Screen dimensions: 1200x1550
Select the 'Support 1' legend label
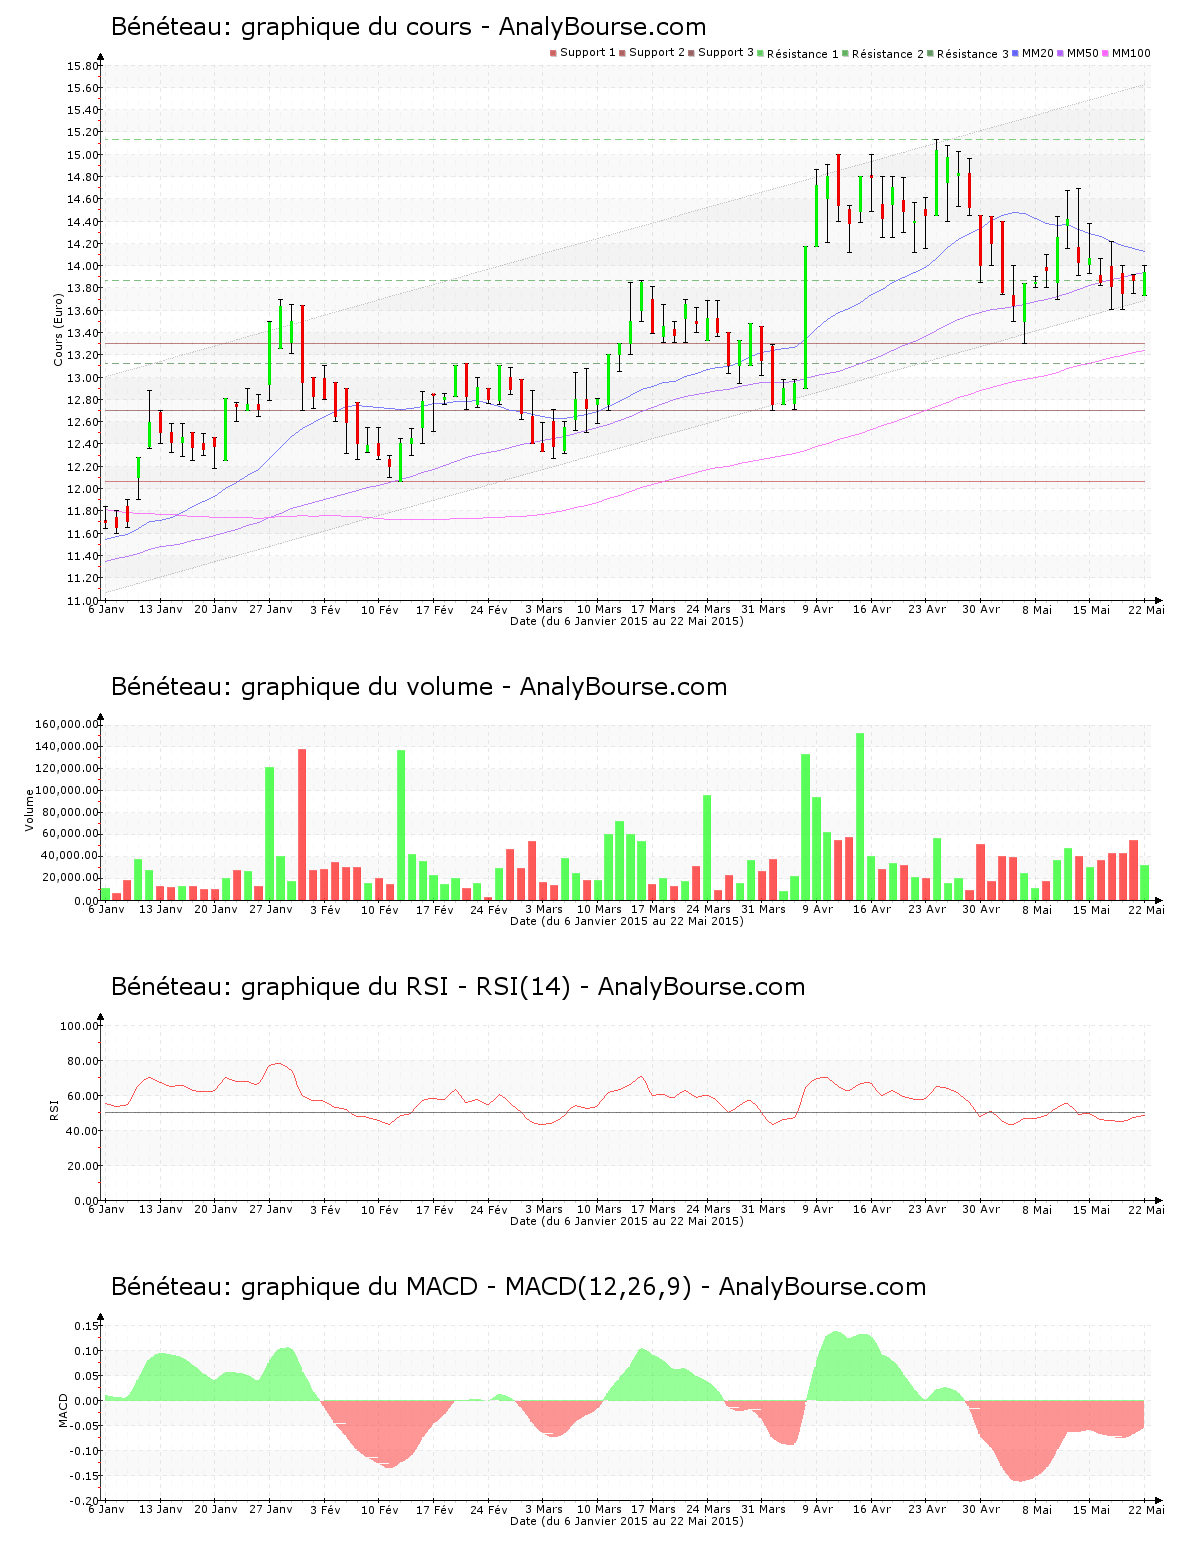click(587, 53)
